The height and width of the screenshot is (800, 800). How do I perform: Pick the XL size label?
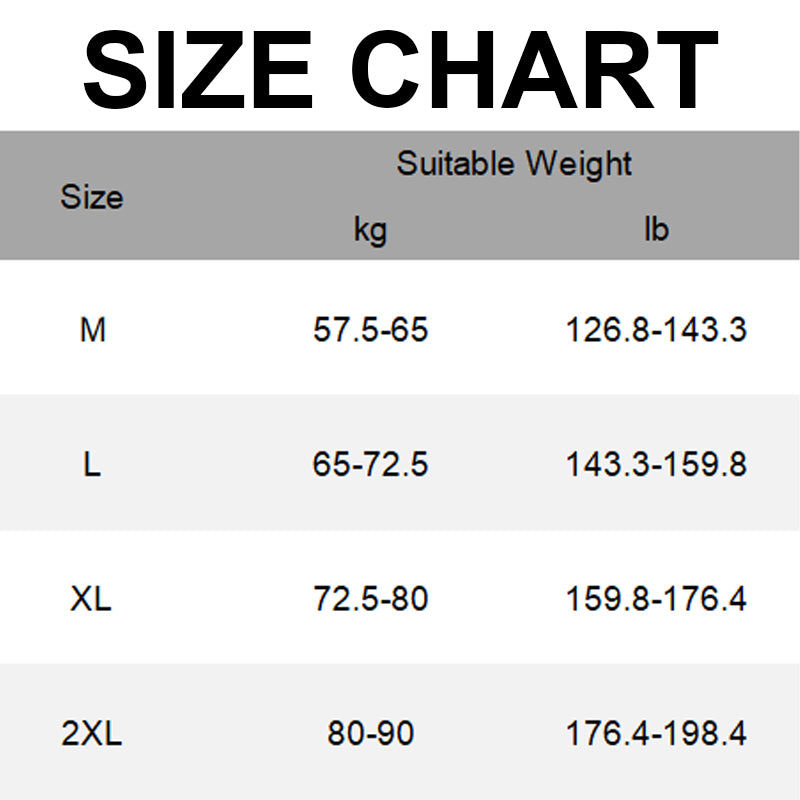(92, 599)
